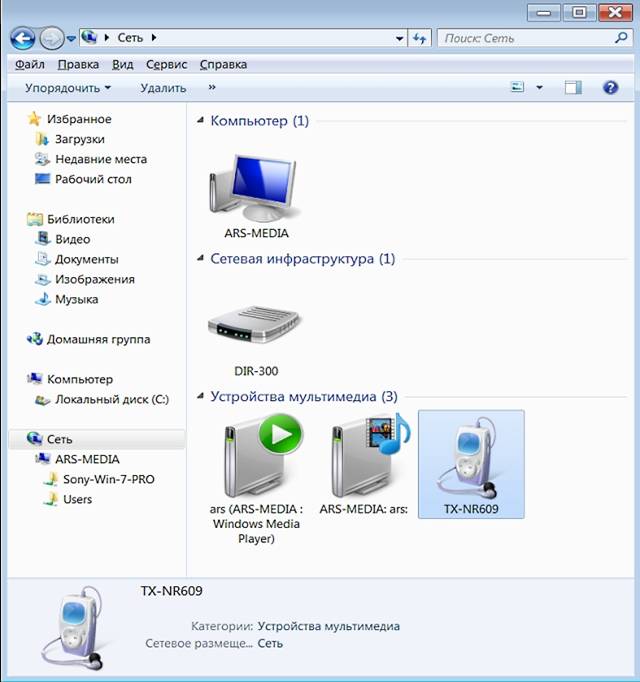The width and height of the screenshot is (640, 682).
Task: Open the Упорядочить dropdown menu
Action: pos(68,88)
